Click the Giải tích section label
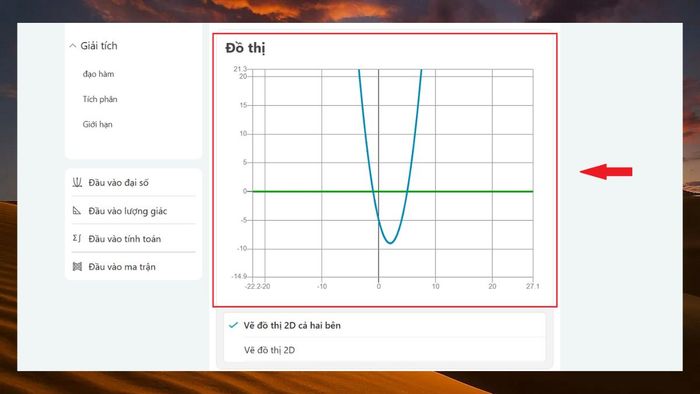The image size is (700, 394). 99,46
